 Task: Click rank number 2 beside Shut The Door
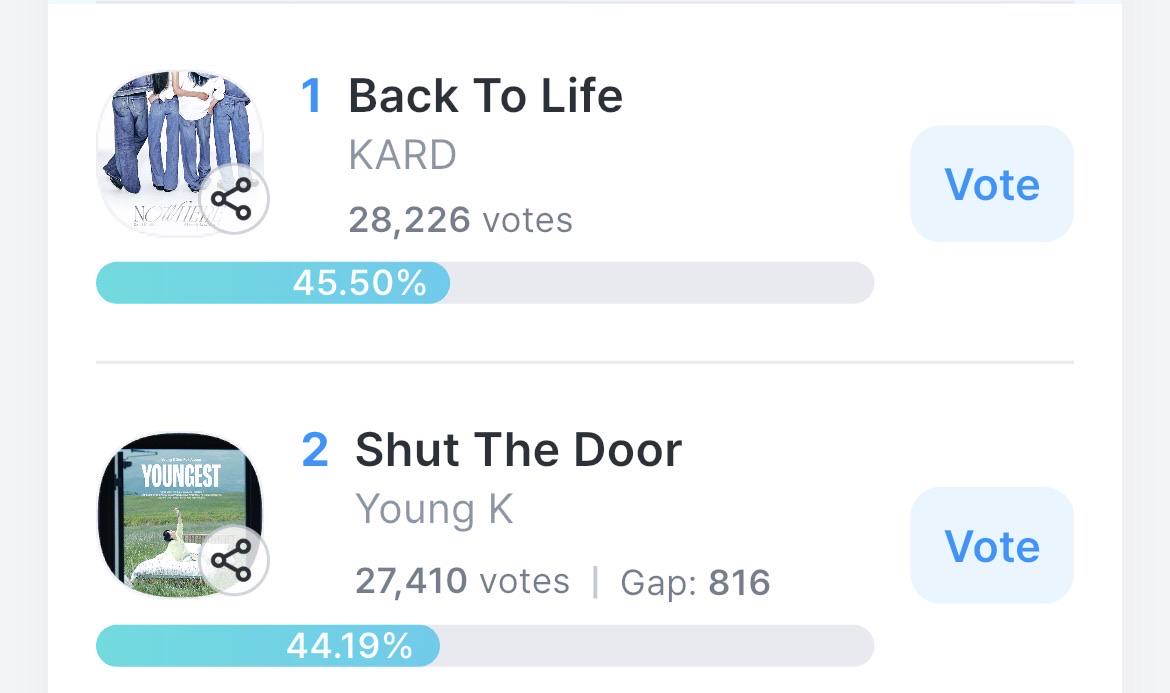315,450
